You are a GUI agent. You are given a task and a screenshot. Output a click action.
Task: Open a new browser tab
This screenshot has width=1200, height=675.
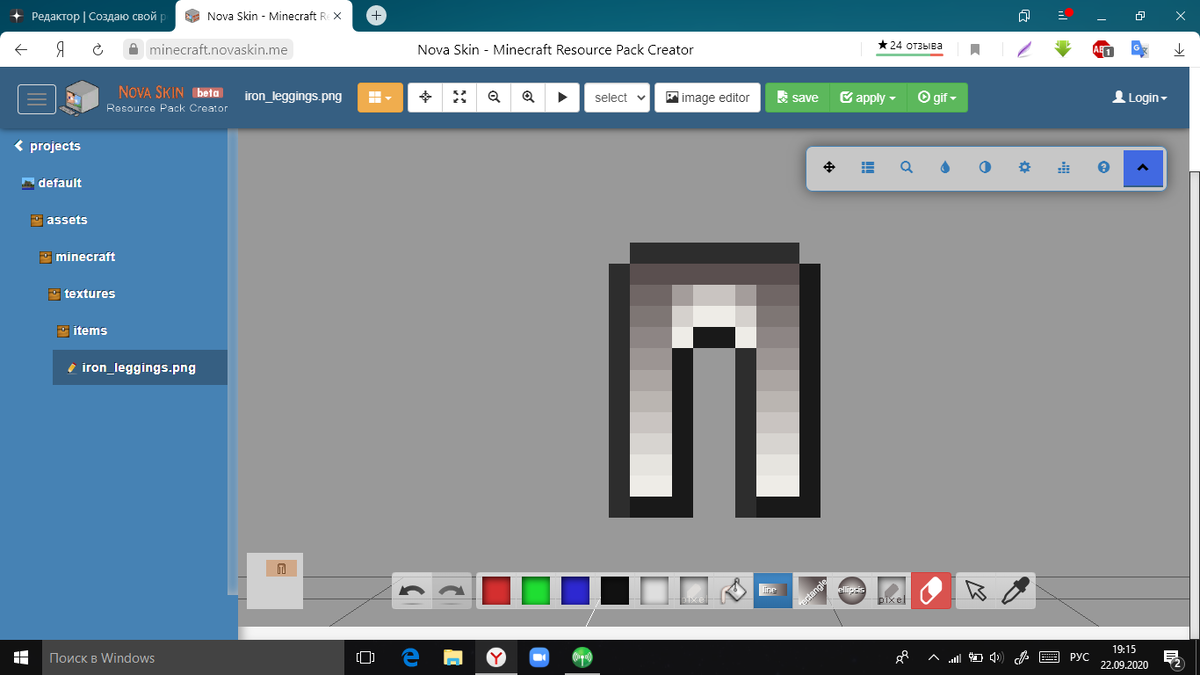click(x=376, y=15)
